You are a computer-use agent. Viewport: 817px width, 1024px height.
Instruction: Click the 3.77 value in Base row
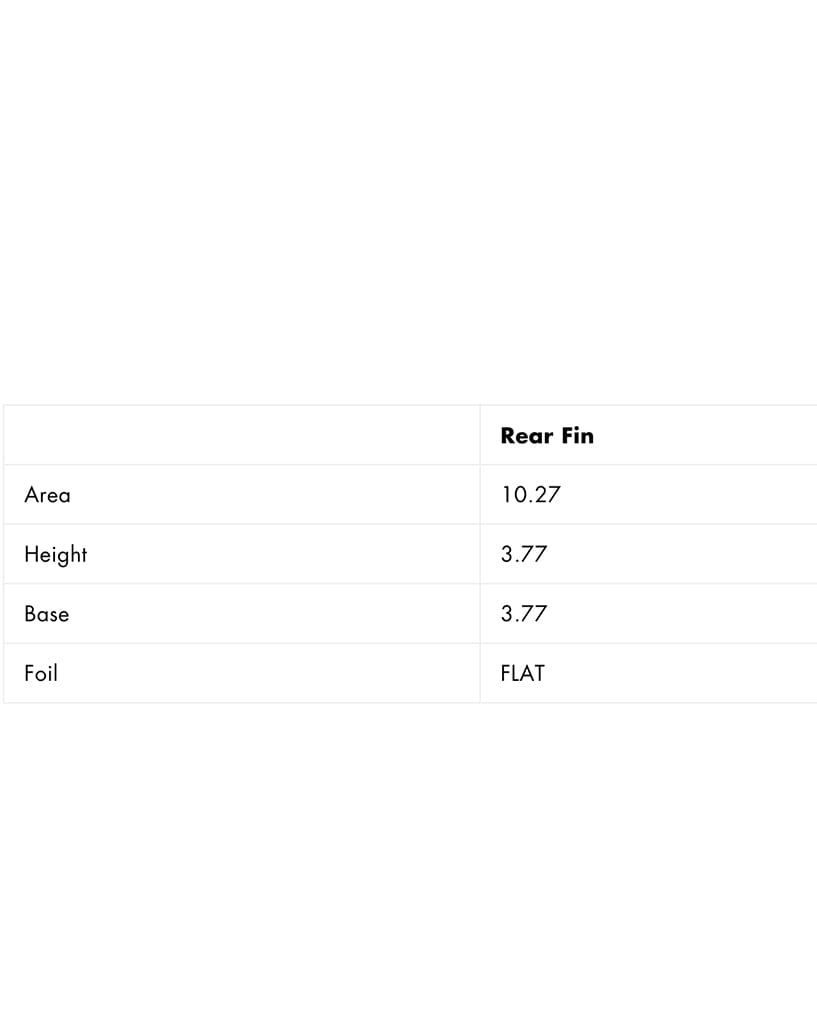pos(524,614)
